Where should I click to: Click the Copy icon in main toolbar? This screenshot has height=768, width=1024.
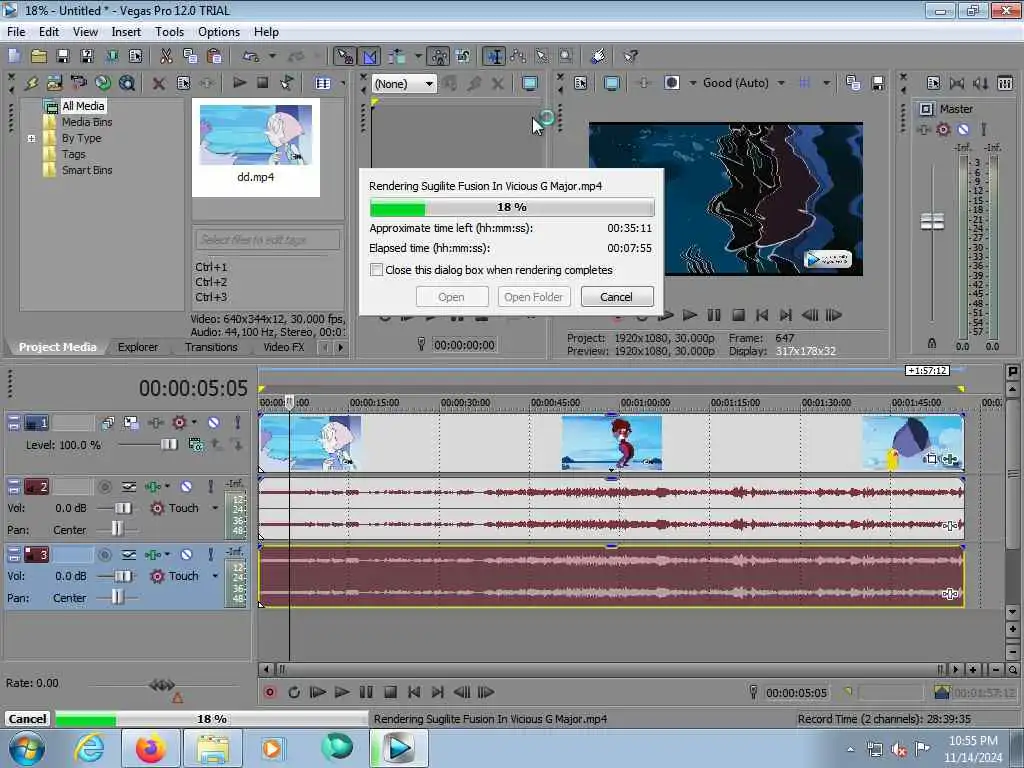(190, 56)
